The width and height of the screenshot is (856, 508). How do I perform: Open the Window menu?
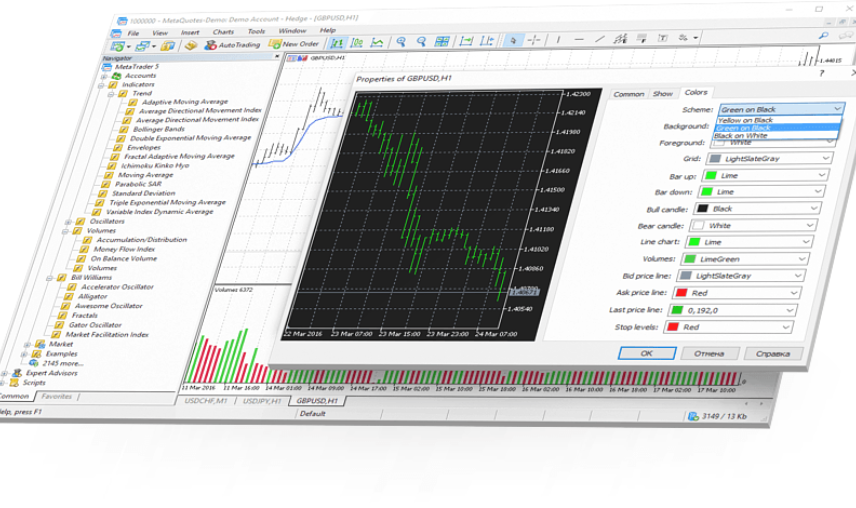tap(292, 31)
